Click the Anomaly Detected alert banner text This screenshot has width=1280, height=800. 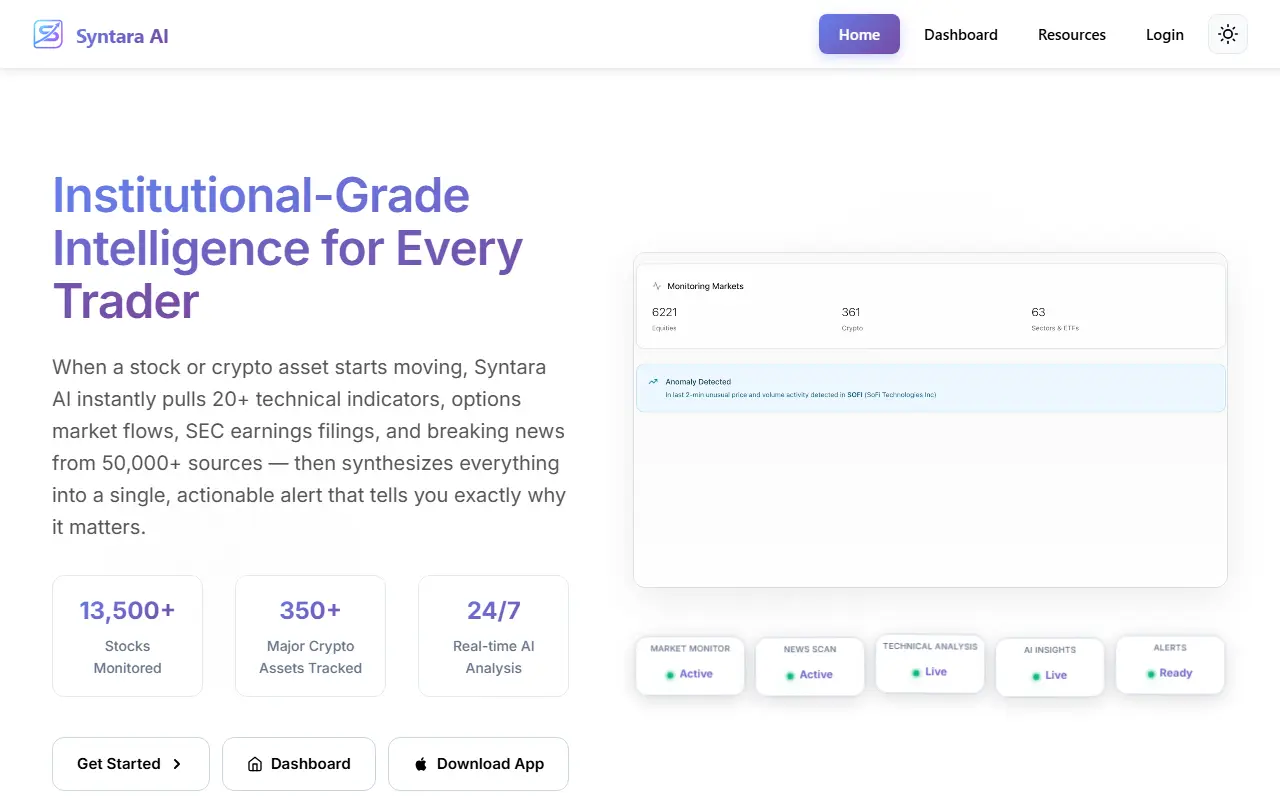tap(800, 395)
